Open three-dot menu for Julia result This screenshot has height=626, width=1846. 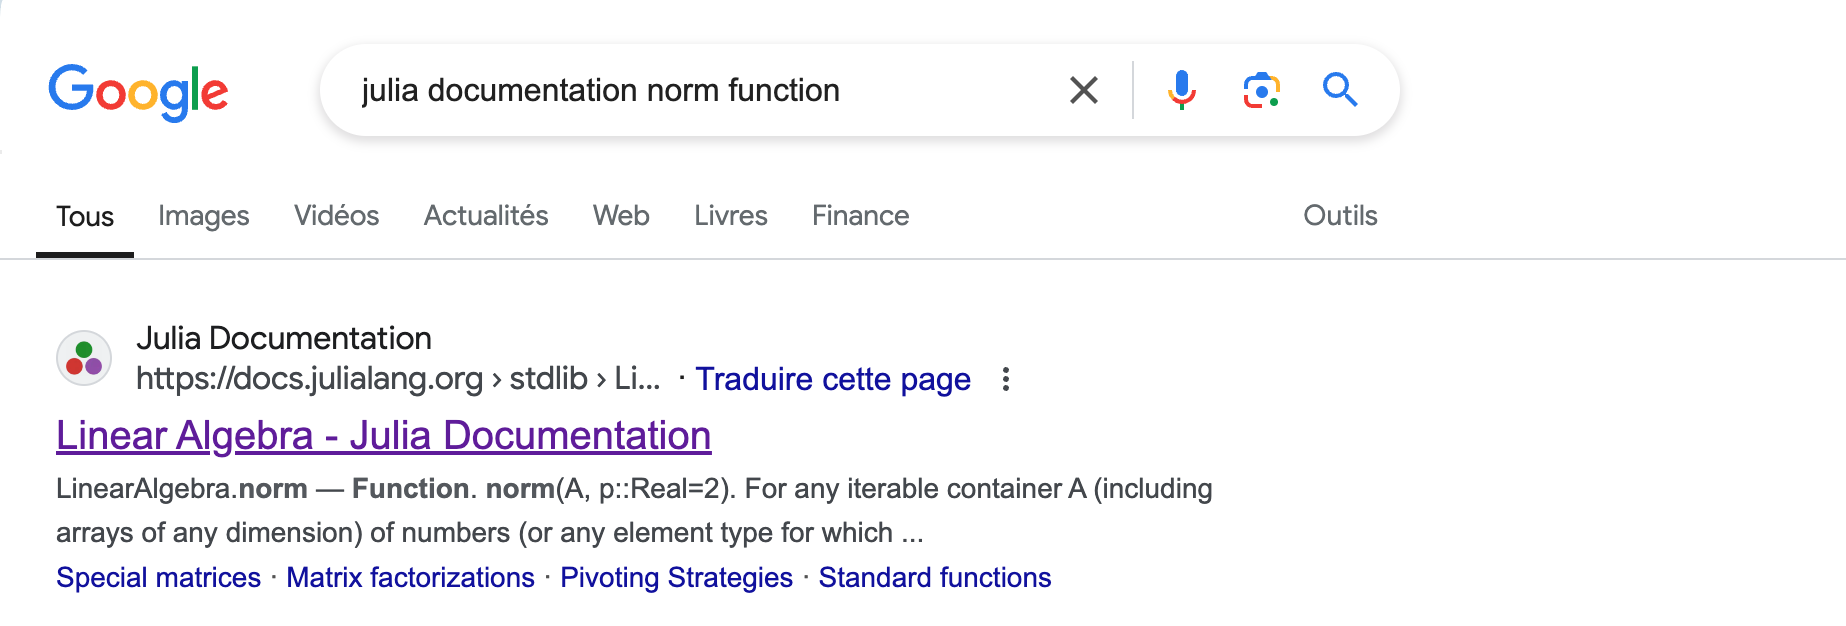[1006, 379]
